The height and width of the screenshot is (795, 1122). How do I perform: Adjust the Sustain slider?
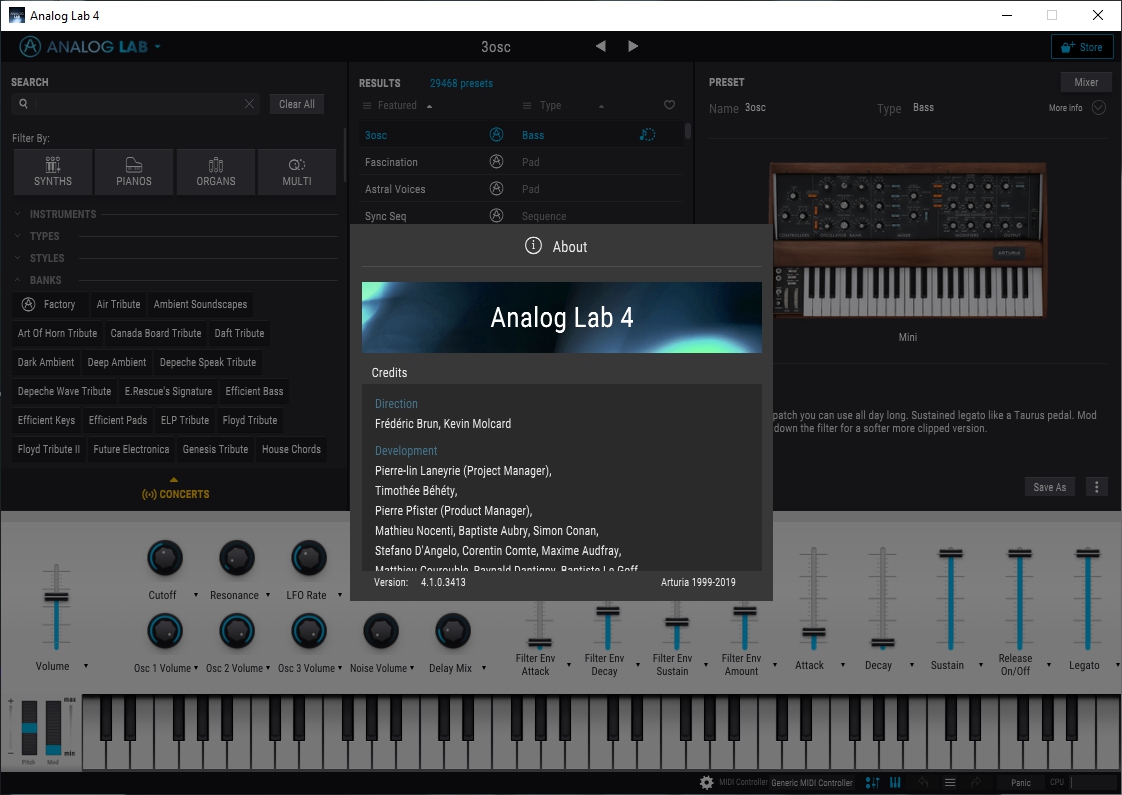point(950,553)
